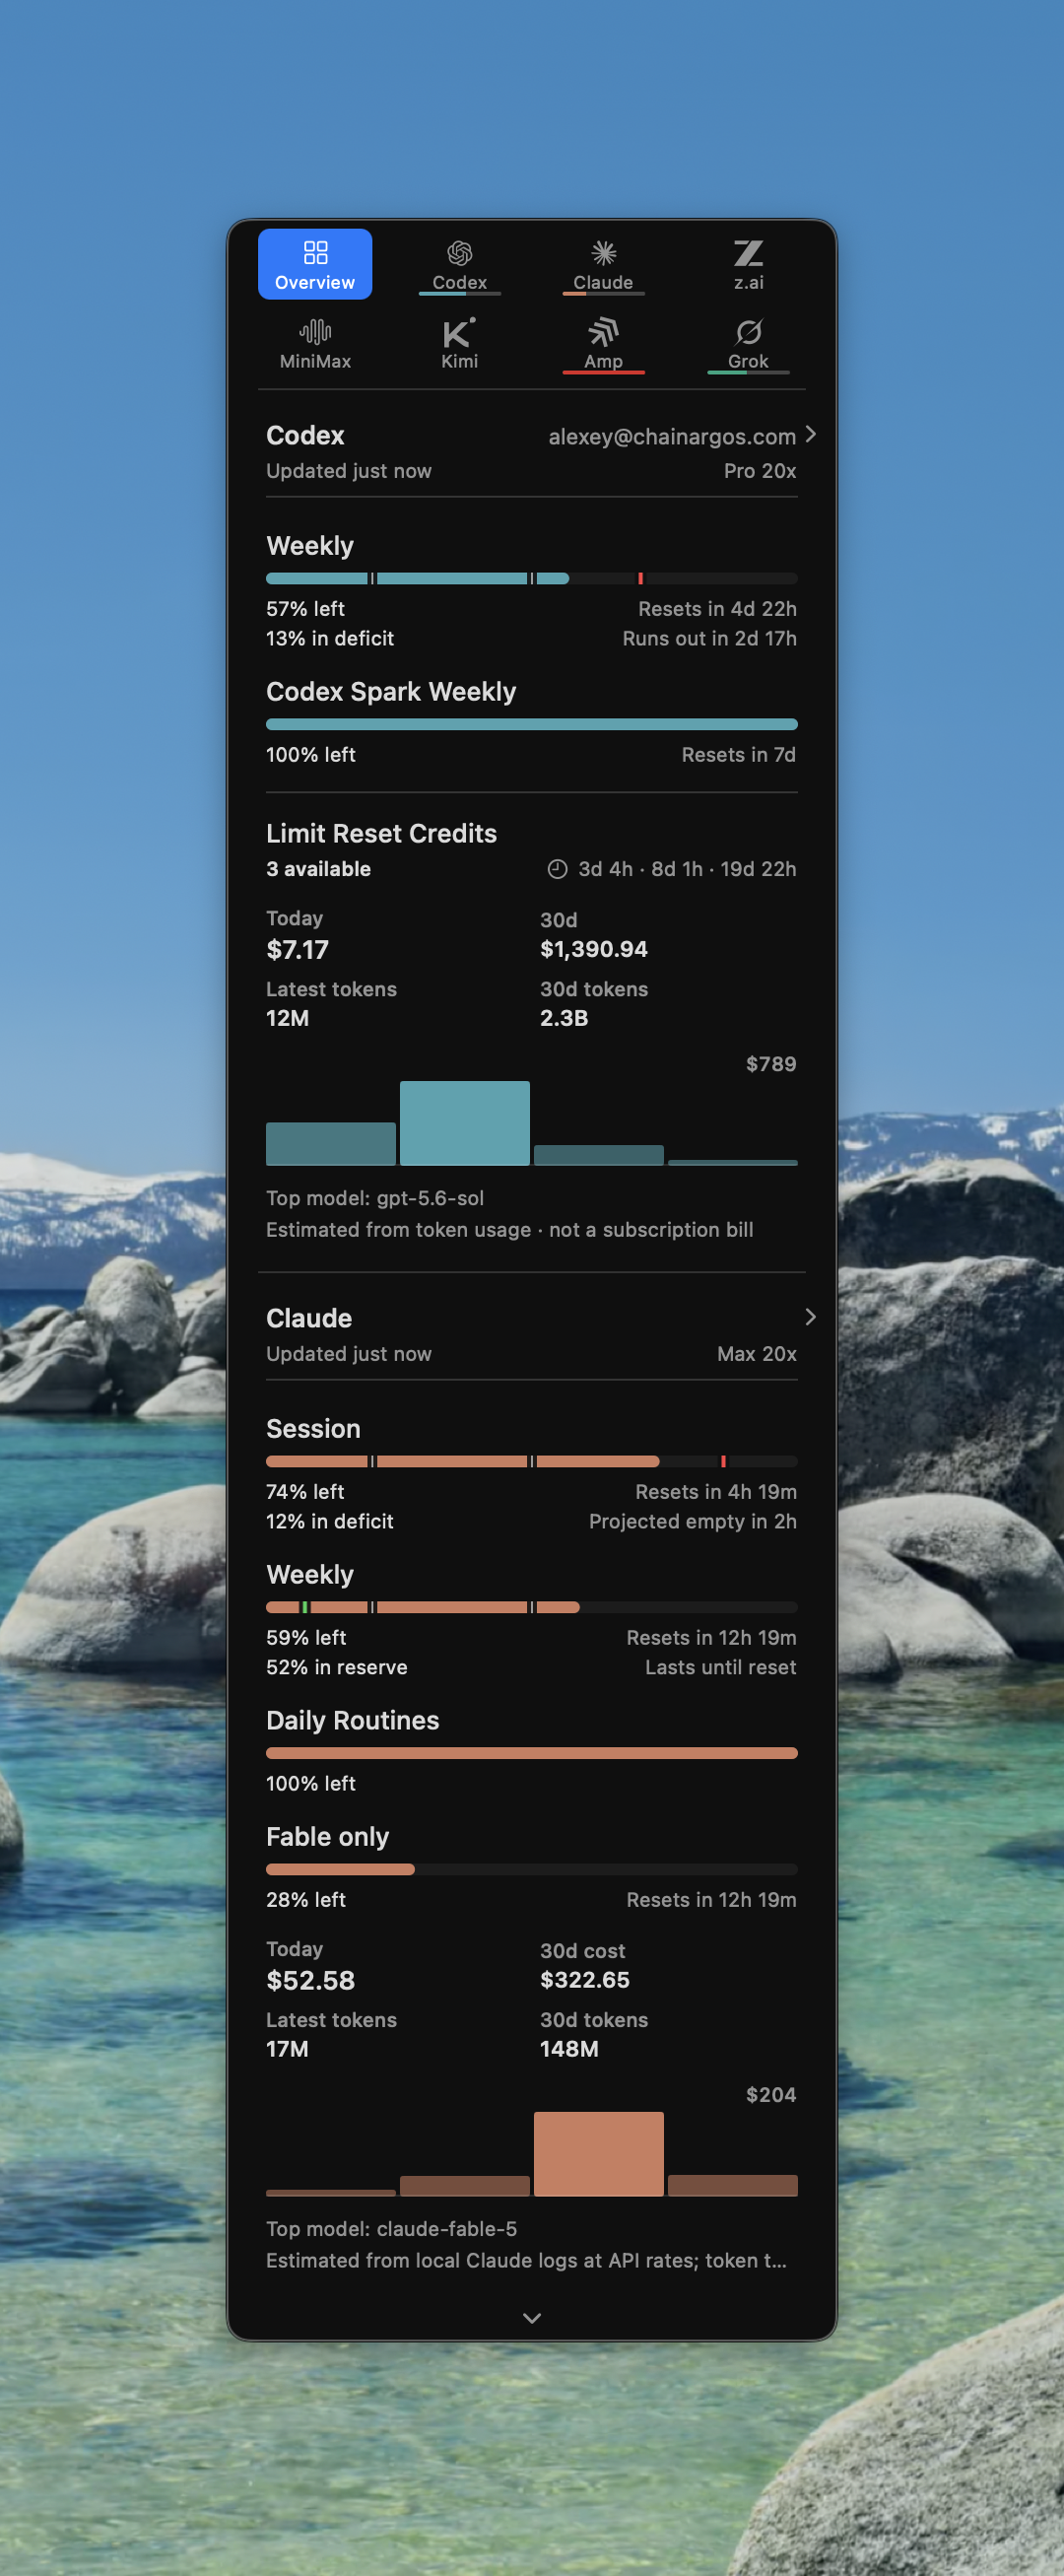Click the clock icon beside reset credit times
This screenshot has width=1064, height=2576.
(x=557, y=869)
